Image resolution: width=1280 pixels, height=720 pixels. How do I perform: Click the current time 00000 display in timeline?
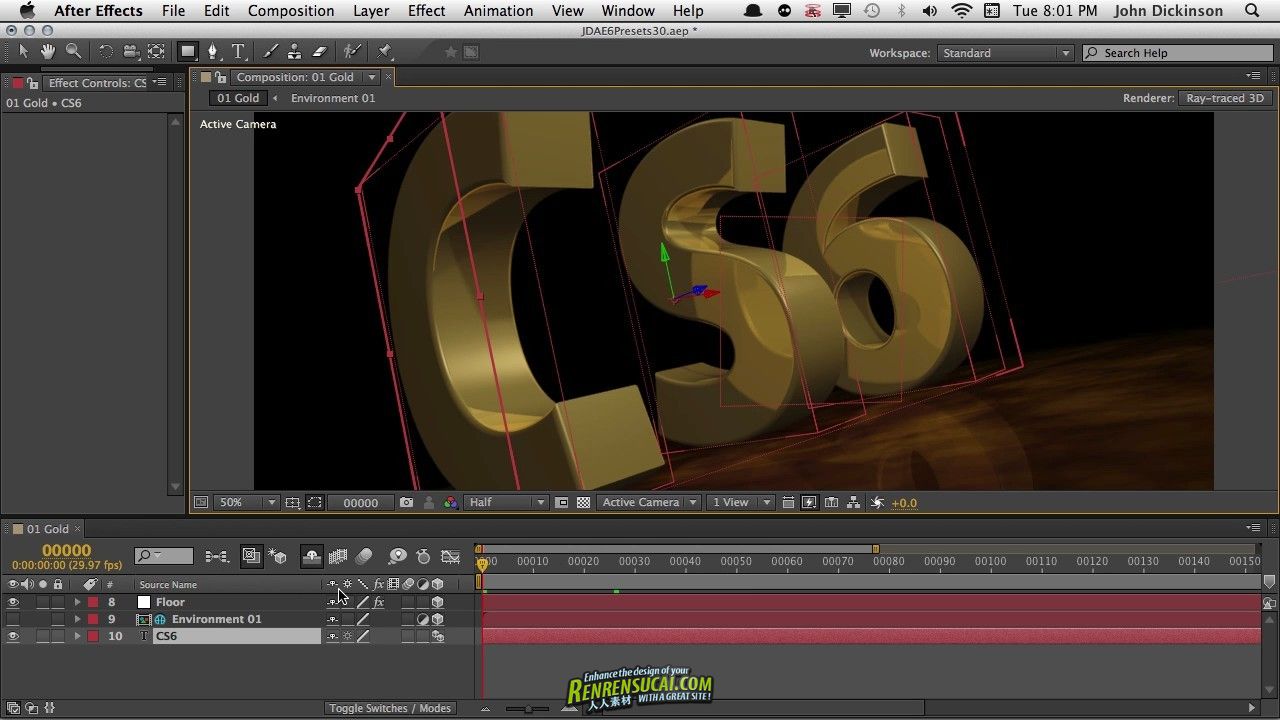66,550
